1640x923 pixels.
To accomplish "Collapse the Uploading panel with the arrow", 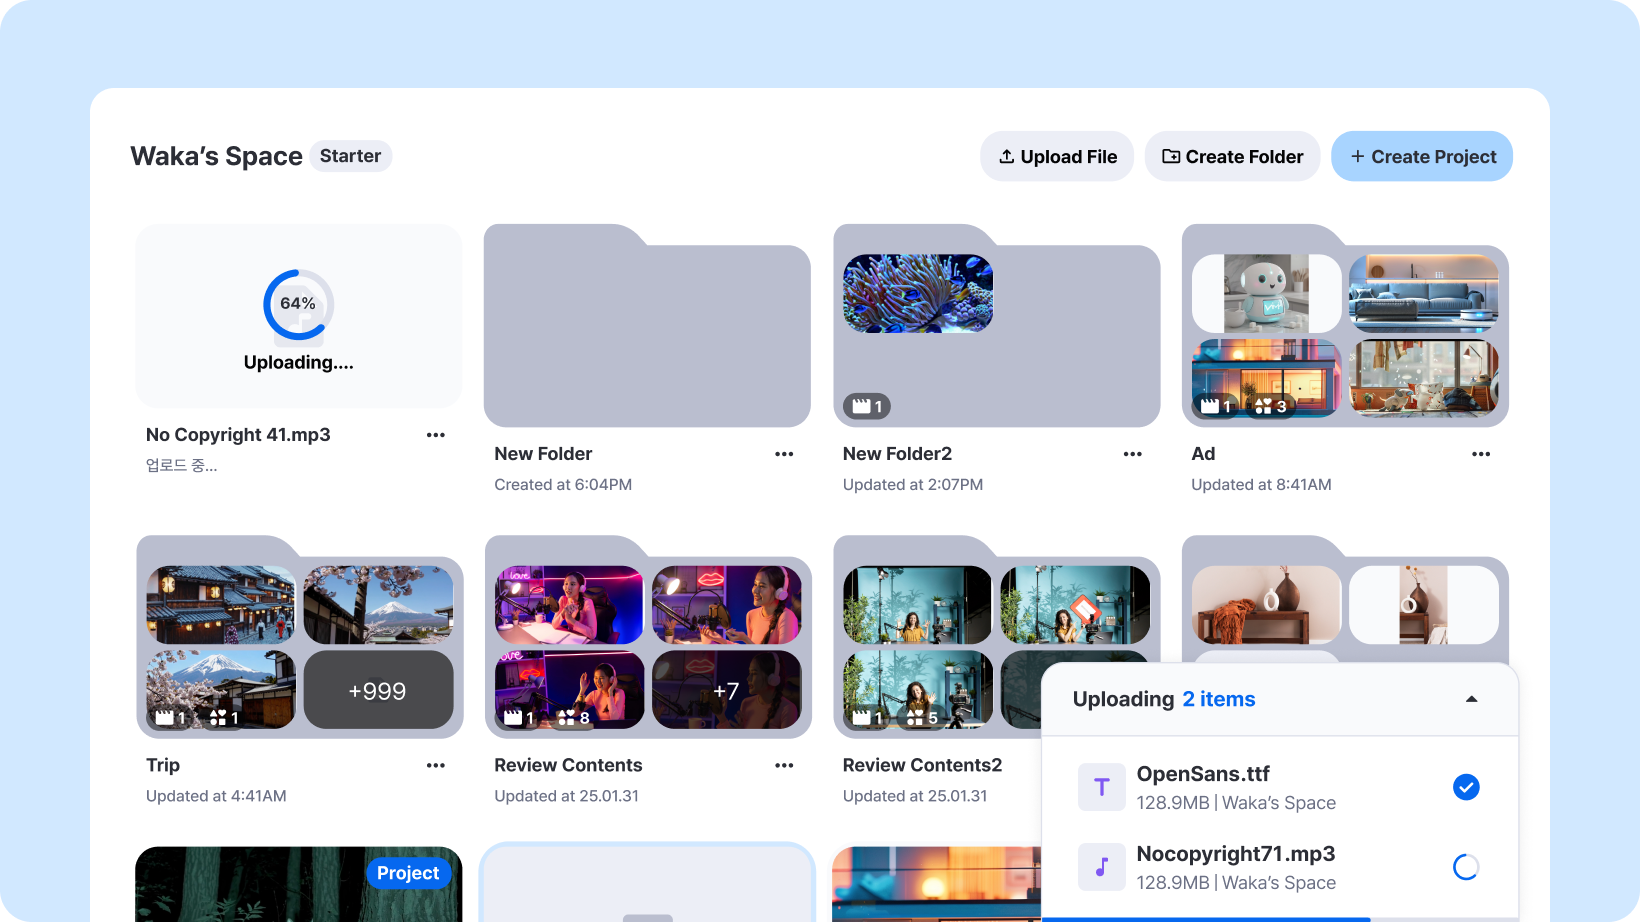I will 1471,699.
